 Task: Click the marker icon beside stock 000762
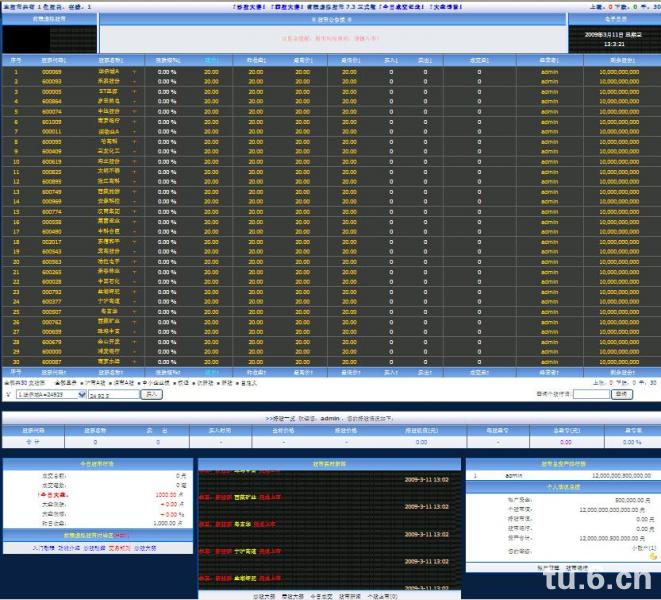pos(134,322)
